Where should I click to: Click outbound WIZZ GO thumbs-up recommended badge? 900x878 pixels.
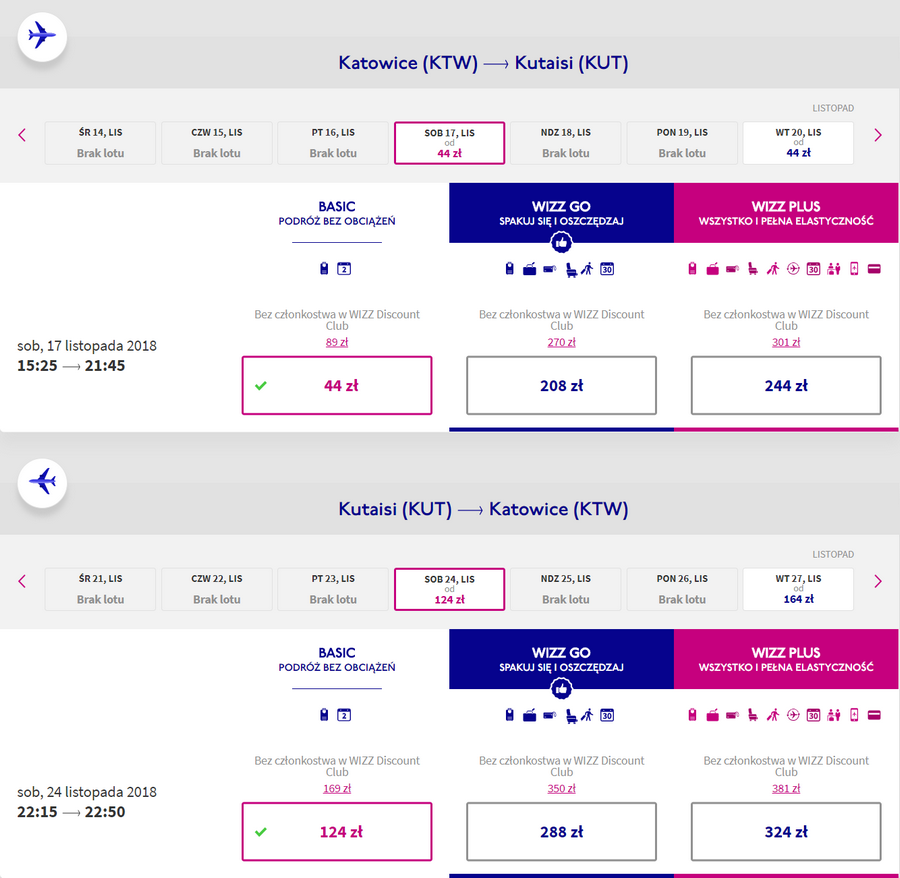(561, 243)
